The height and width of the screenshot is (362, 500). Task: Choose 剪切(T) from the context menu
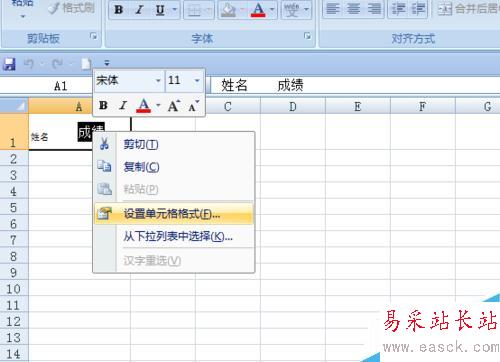174,144
